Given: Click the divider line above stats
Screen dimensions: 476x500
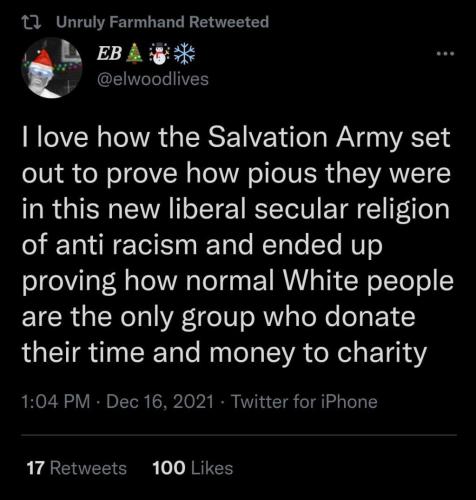Looking at the screenshot, I should coord(239,435).
